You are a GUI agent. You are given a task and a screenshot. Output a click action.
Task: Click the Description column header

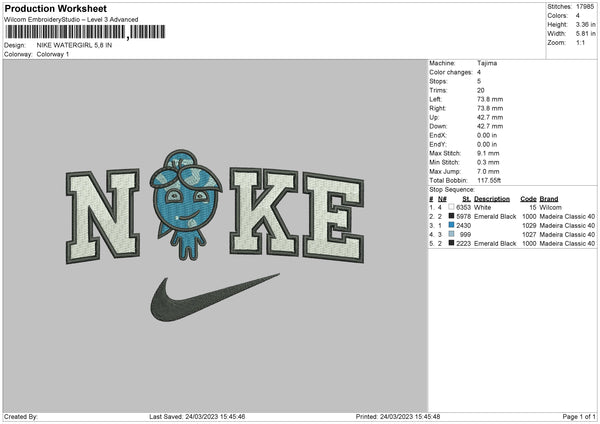click(x=492, y=199)
